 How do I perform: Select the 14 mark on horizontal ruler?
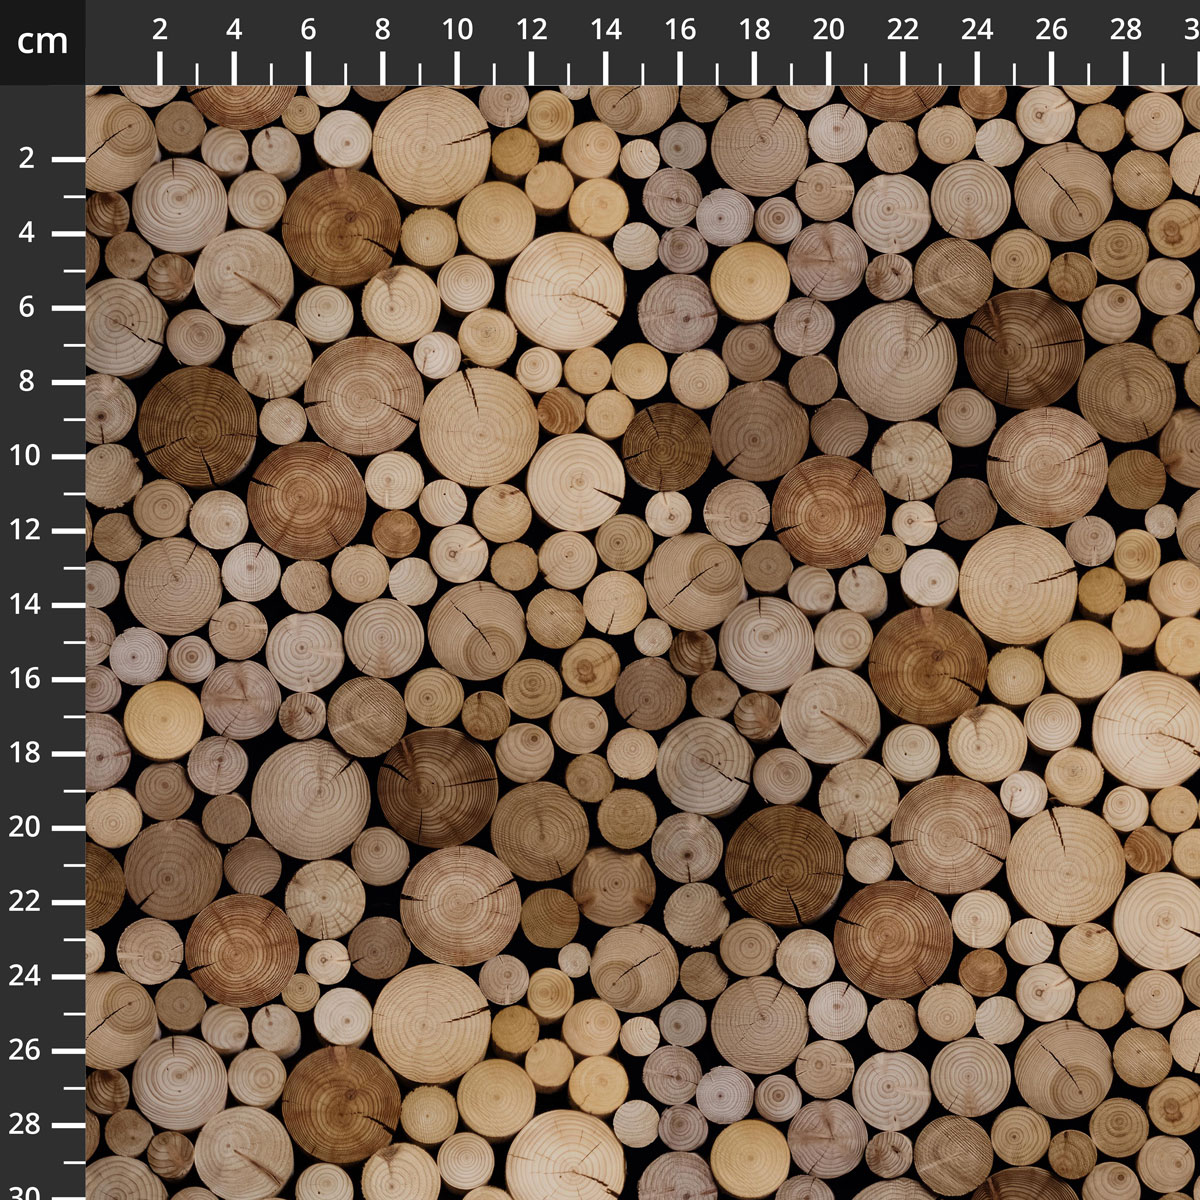click(606, 30)
